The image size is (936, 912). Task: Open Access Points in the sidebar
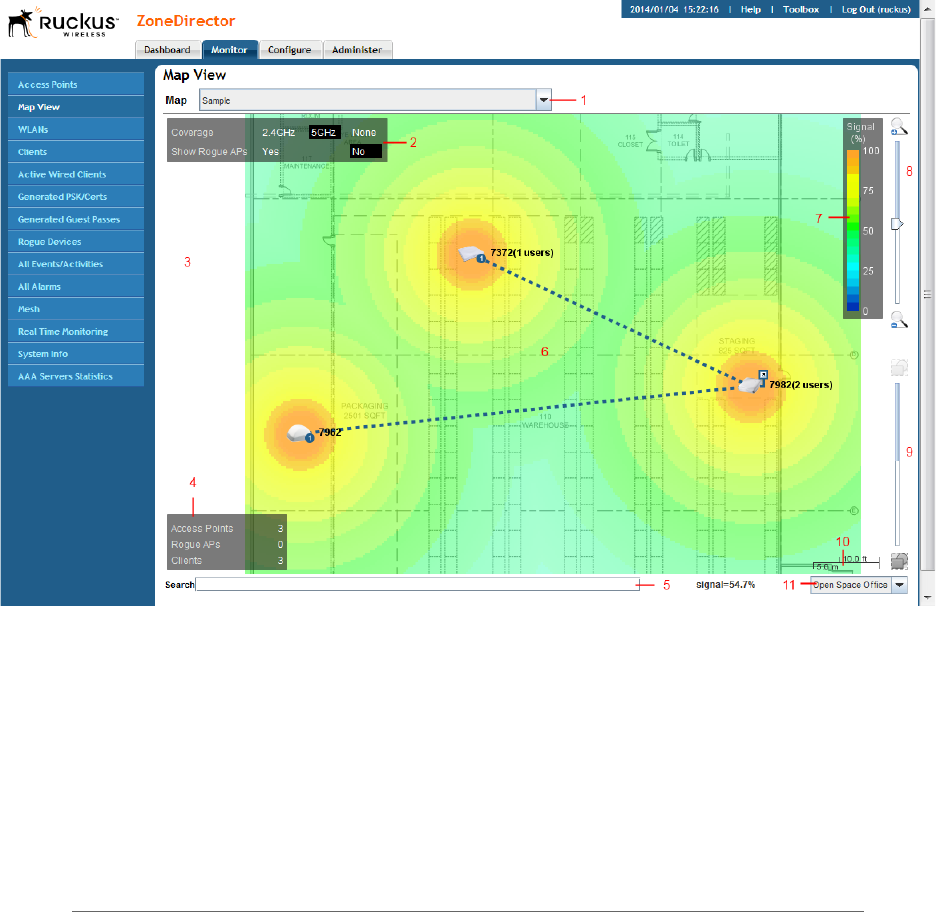pos(76,85)
